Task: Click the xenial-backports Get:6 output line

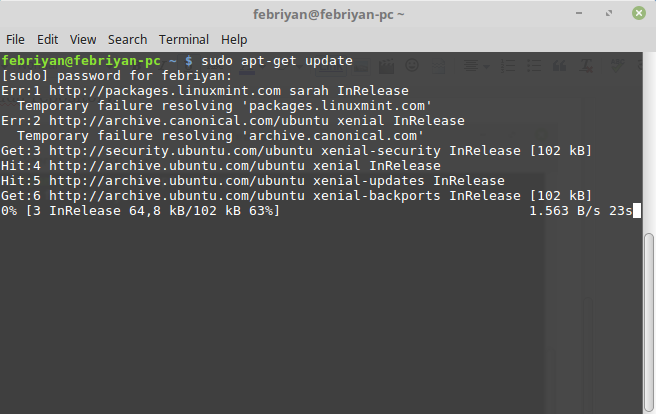Action: pyautogui.click(x=296, y=195)
